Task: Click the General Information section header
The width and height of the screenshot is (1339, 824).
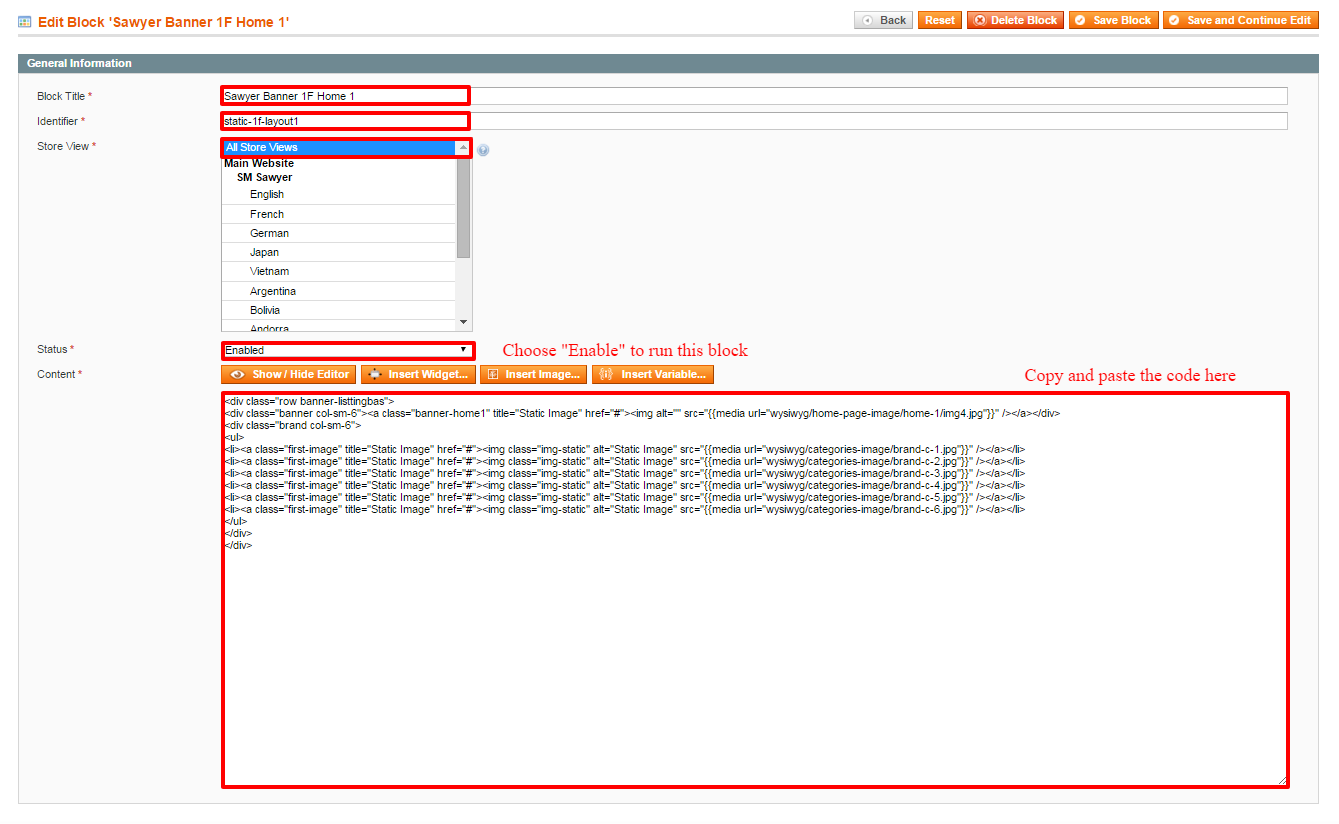Action: click(x=668, y=63)
